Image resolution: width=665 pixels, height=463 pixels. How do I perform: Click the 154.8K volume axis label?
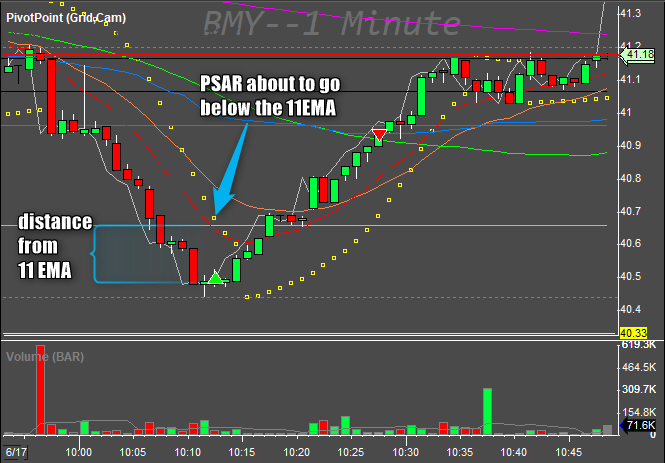[638, 412]
